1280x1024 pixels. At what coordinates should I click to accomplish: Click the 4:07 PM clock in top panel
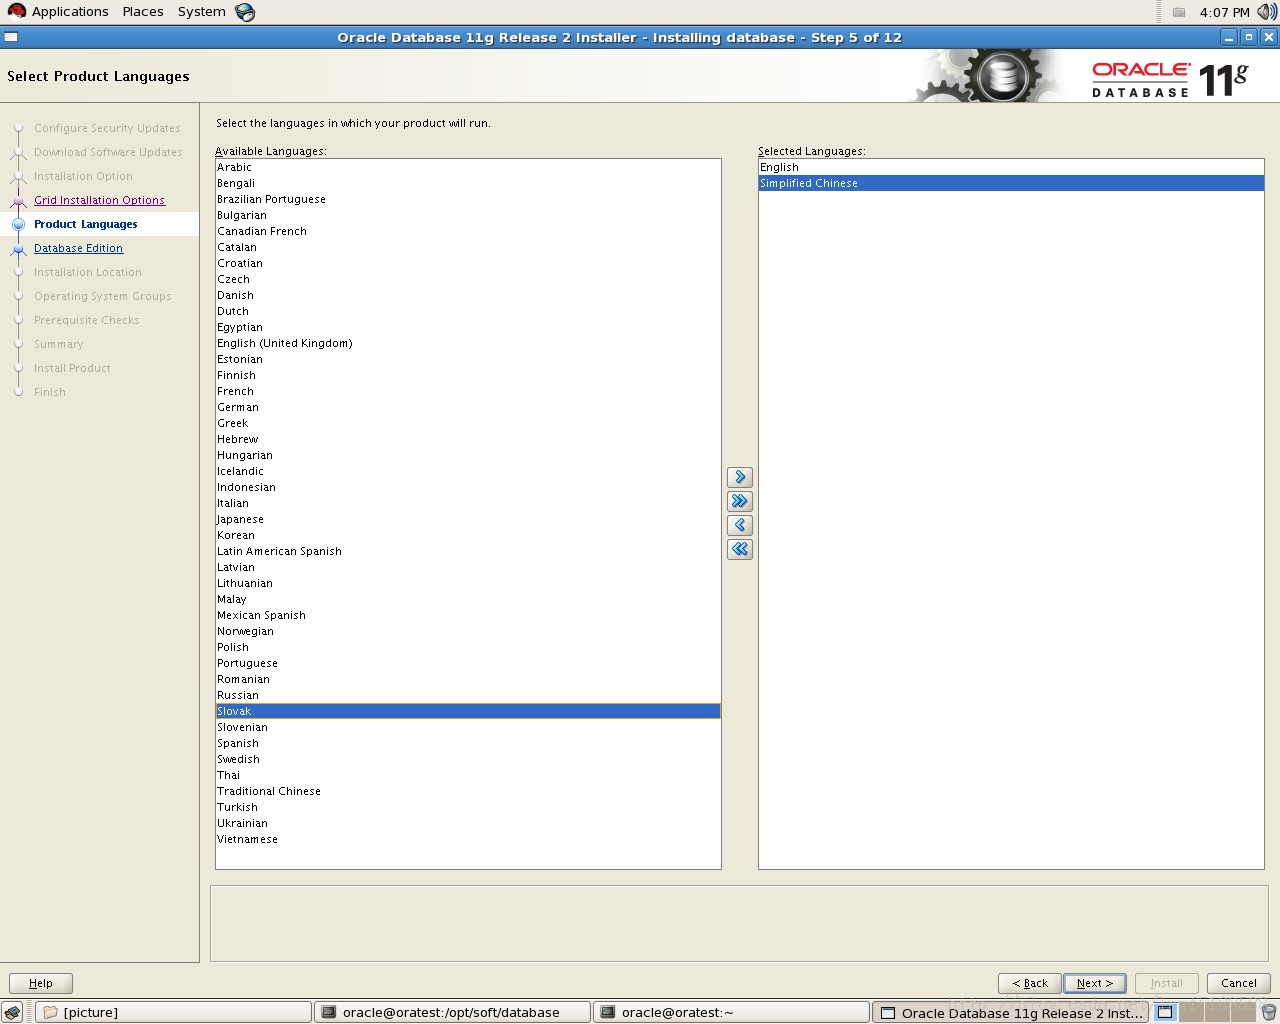(x=1224, y=12)
